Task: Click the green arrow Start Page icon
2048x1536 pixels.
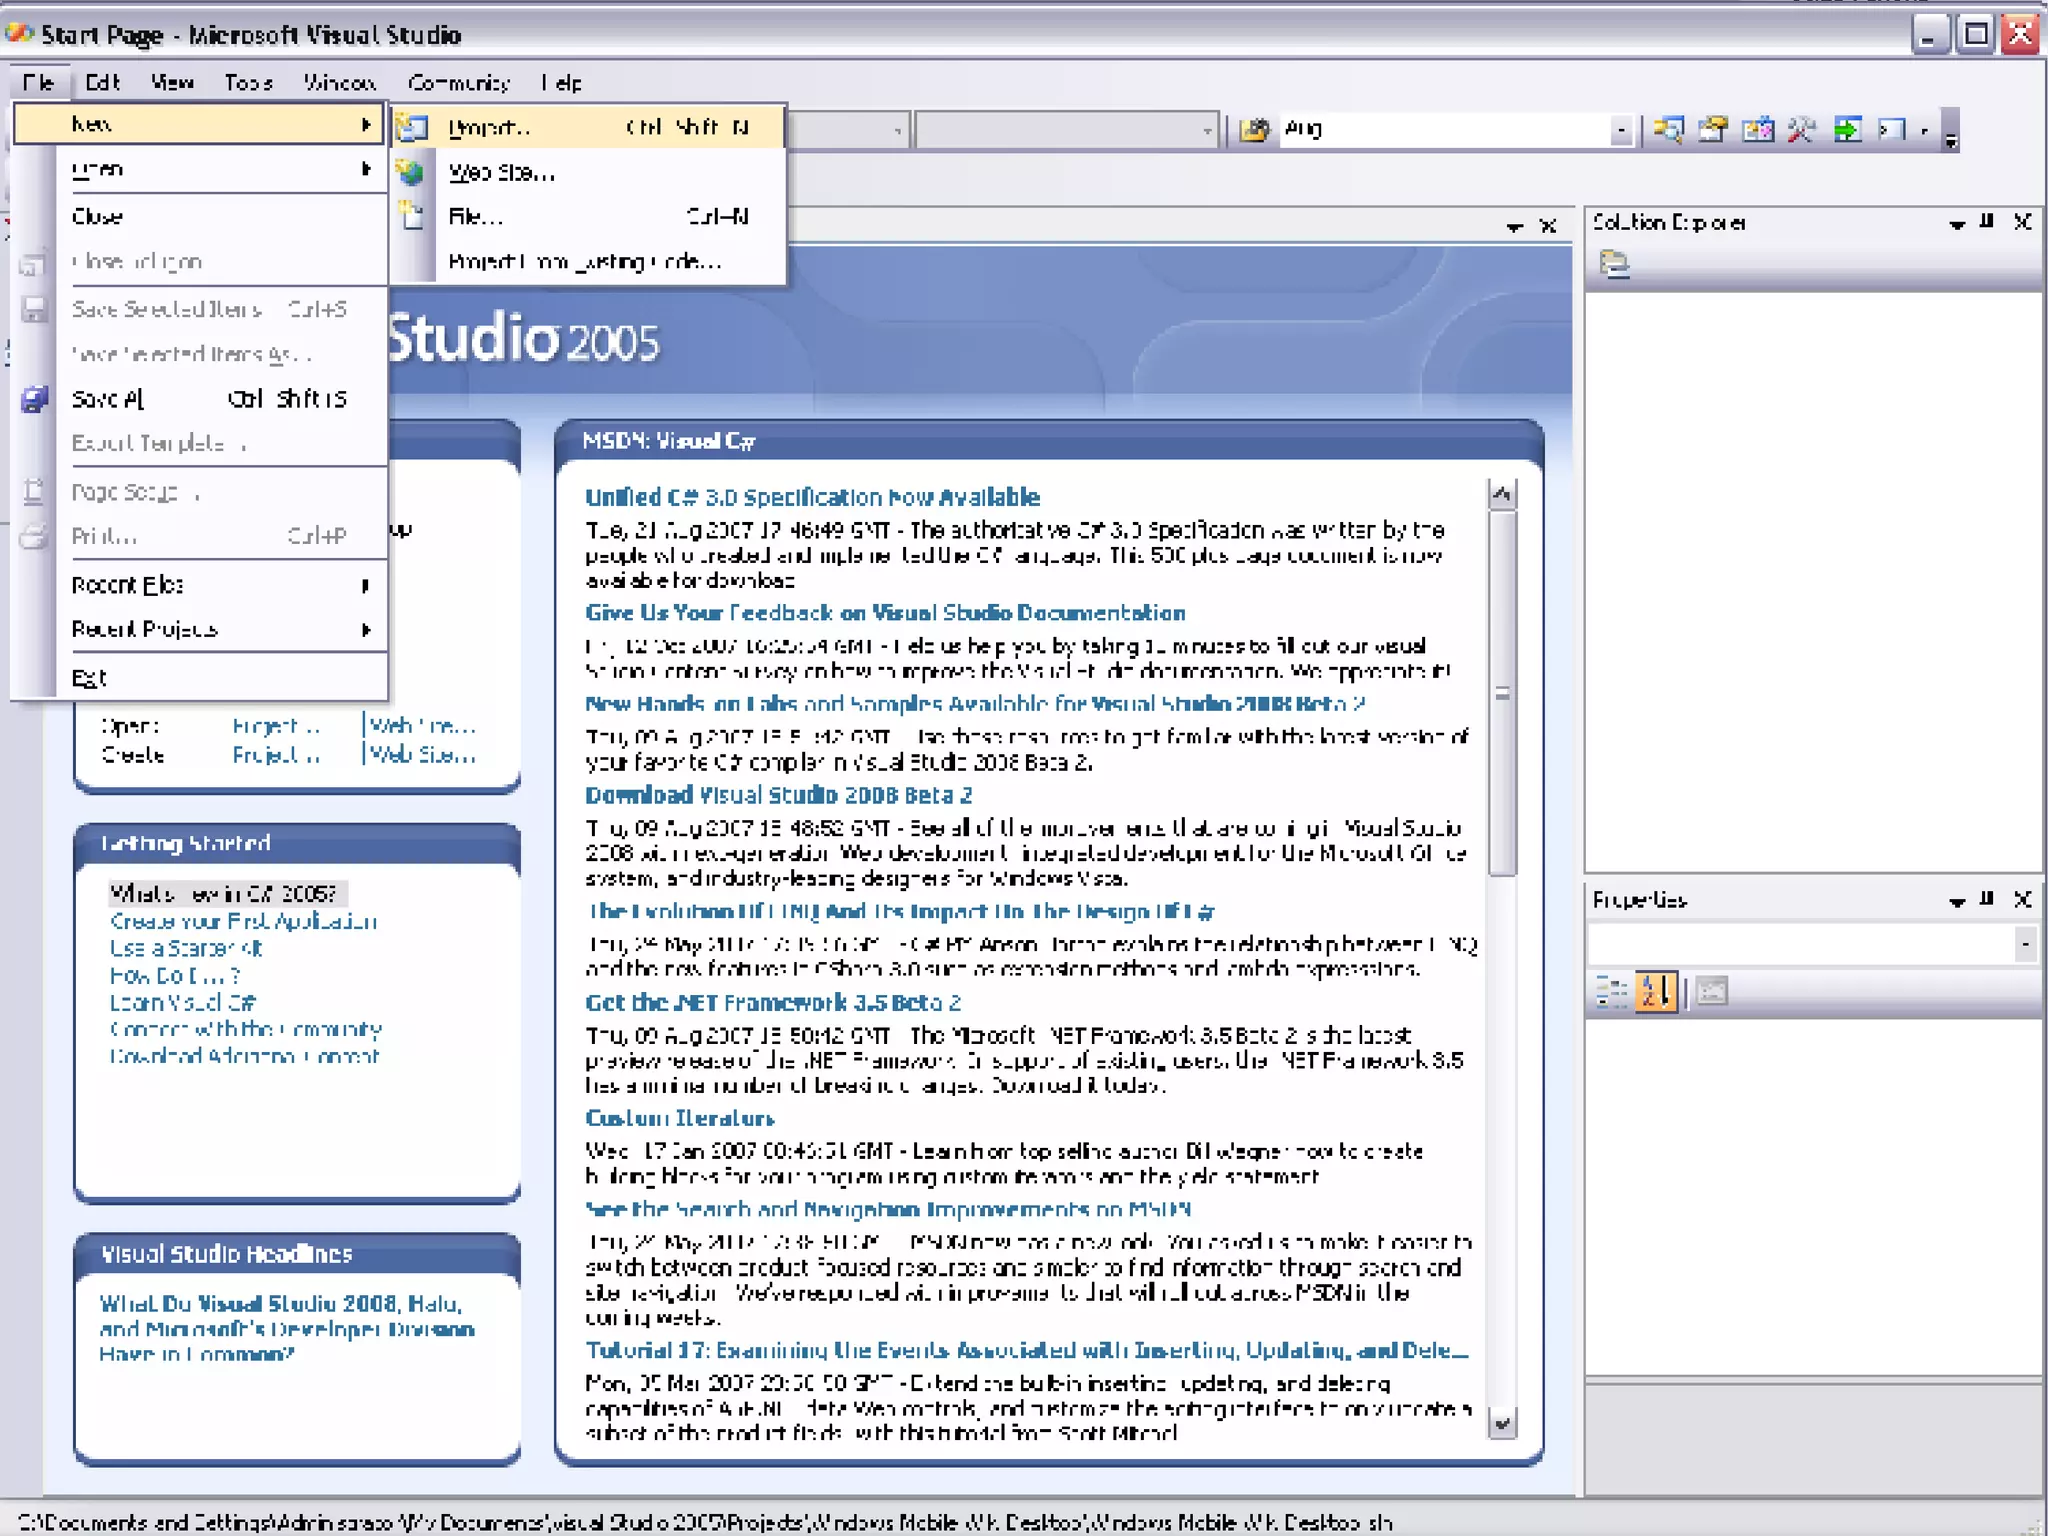Action: click(x=1847, y=129)
